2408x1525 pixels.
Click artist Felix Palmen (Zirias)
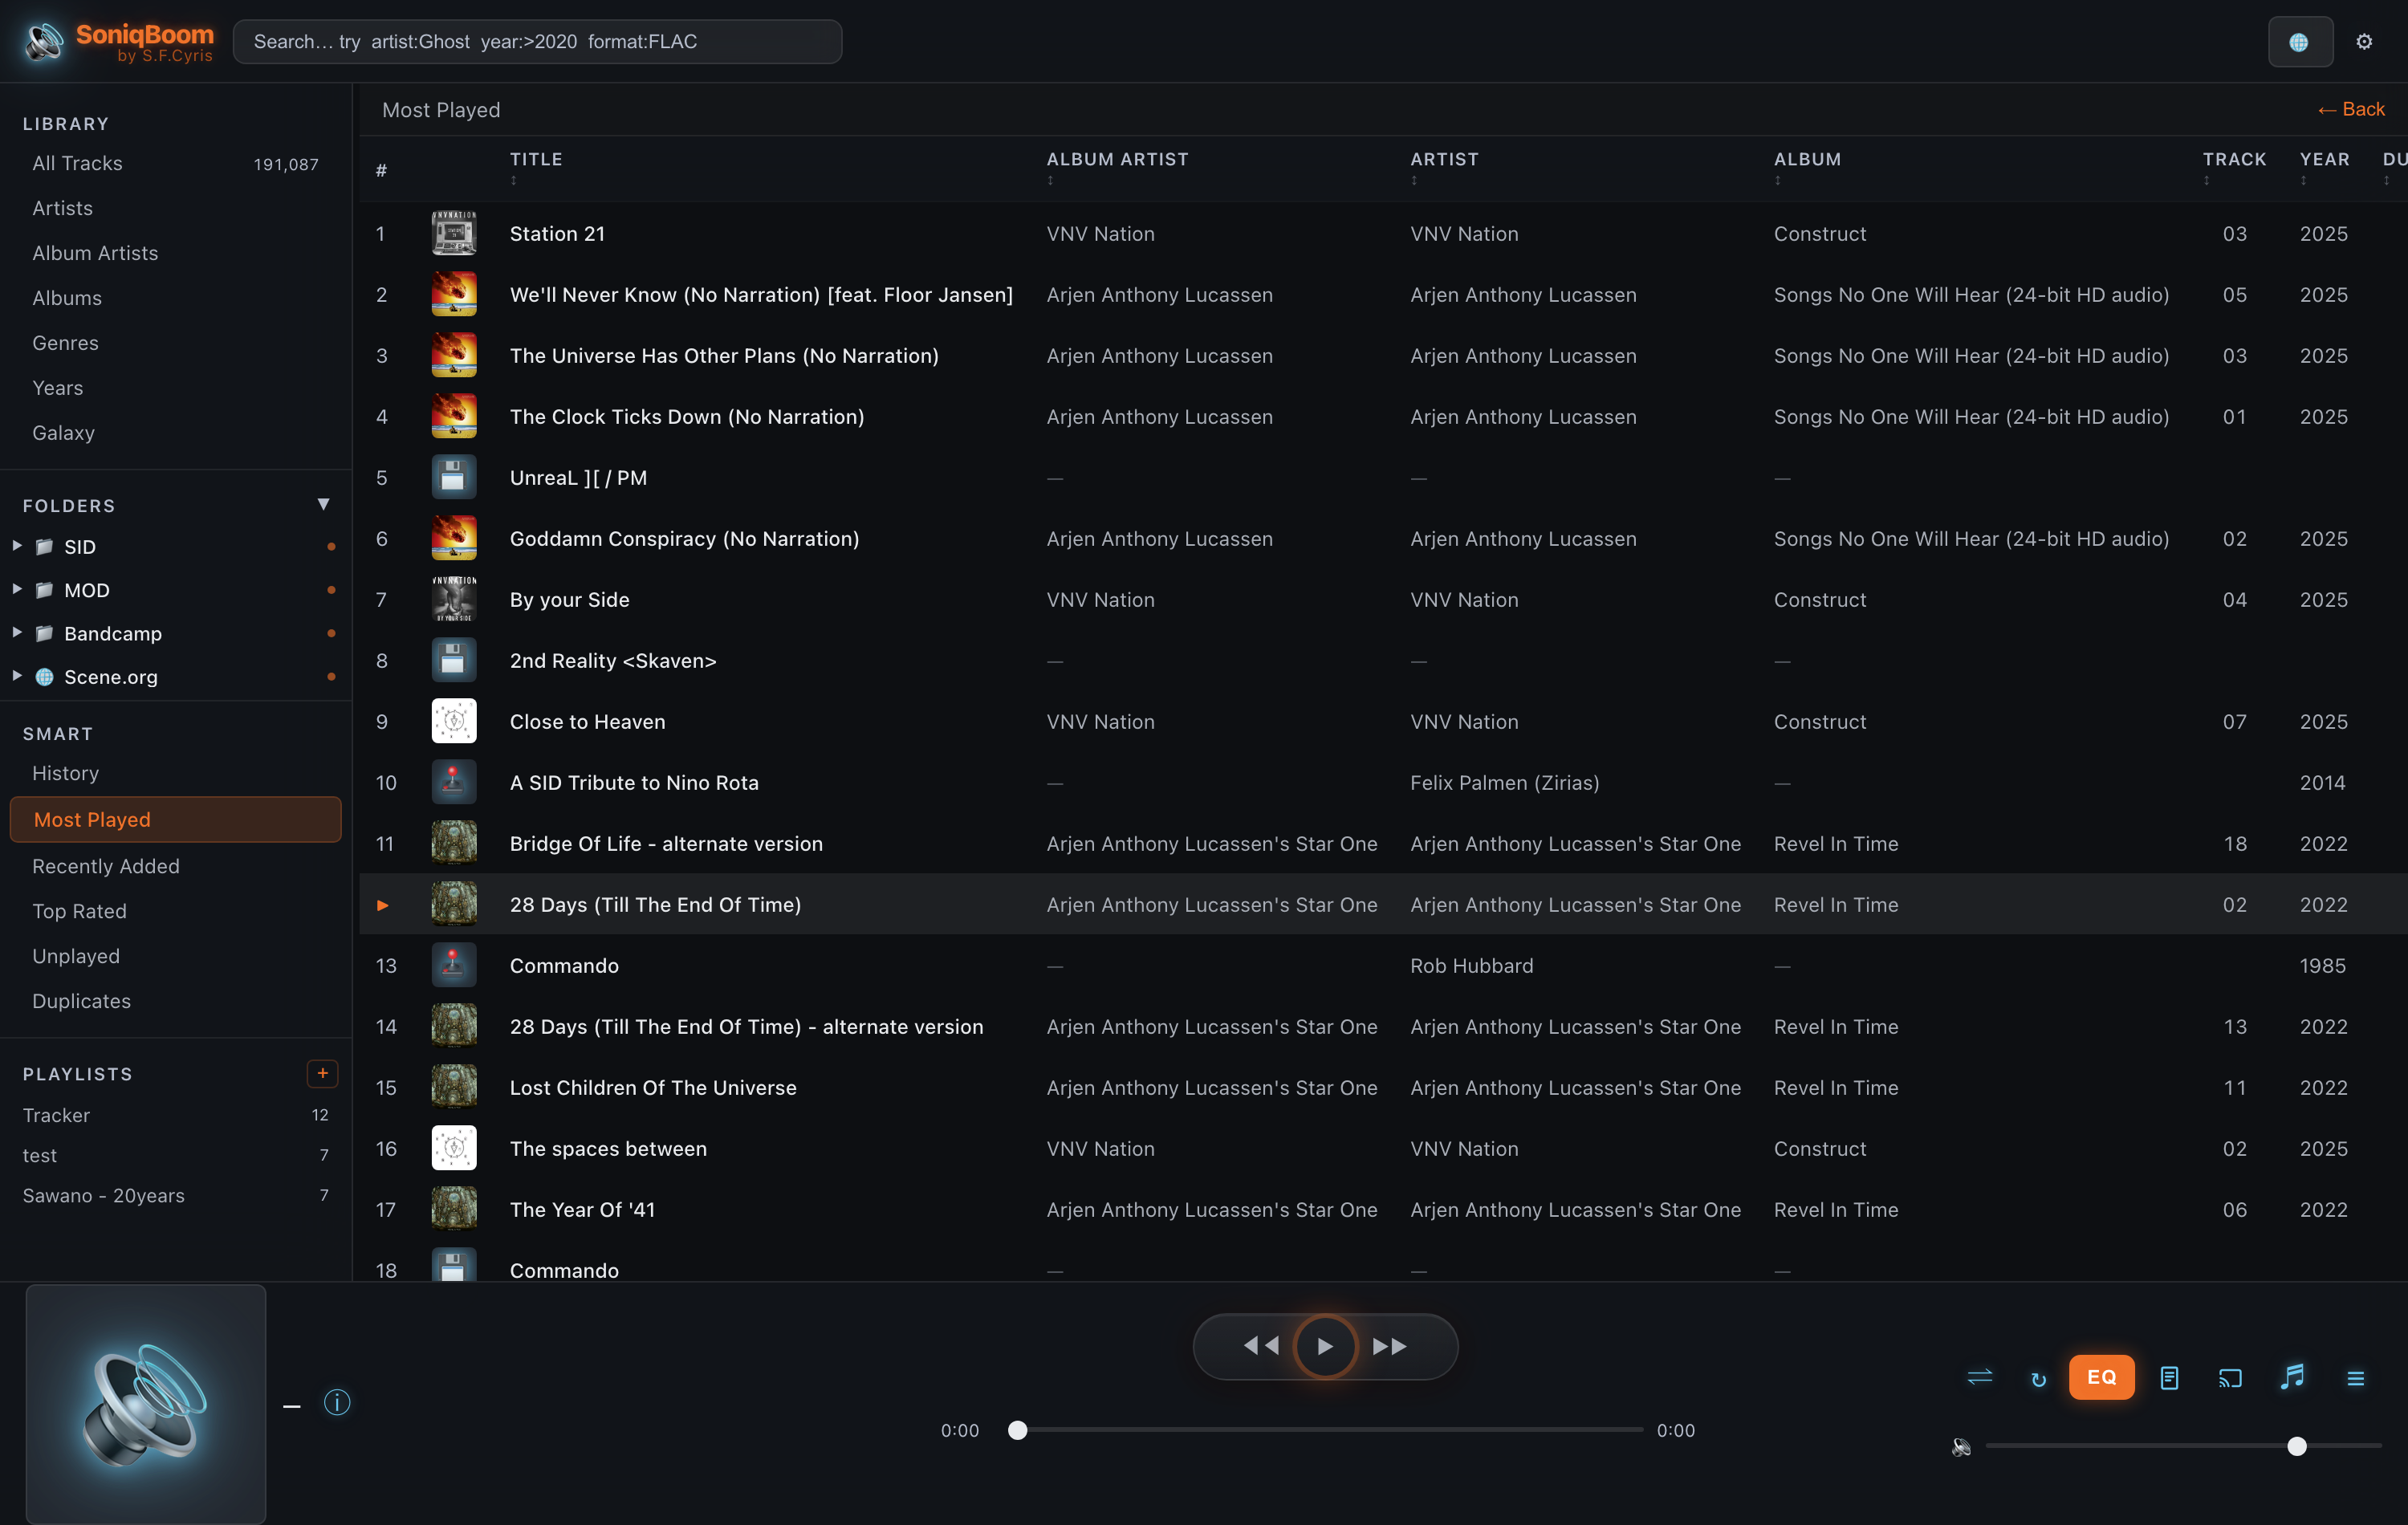tap(1504, 783)
